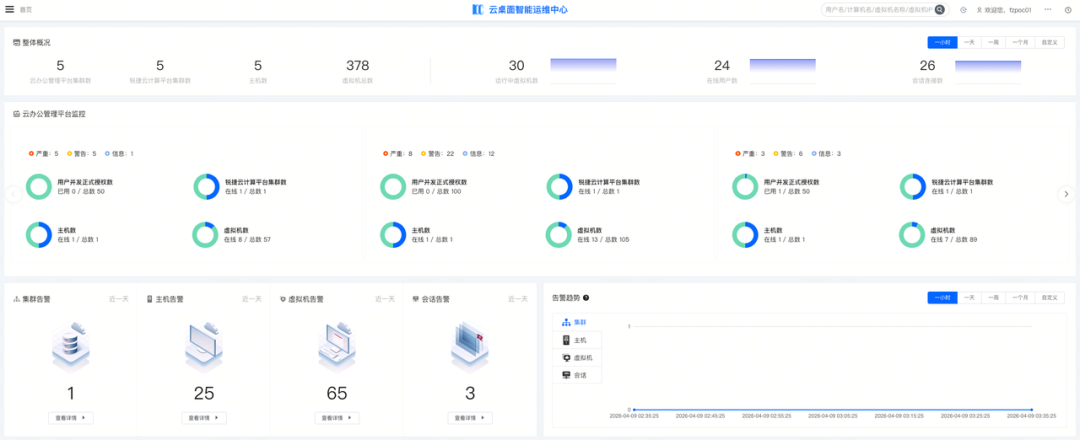This screenshot has width=1080, height=440.
Task: Click donut chart for 已用 1 / 总数 50
Action: click(746, 187)
